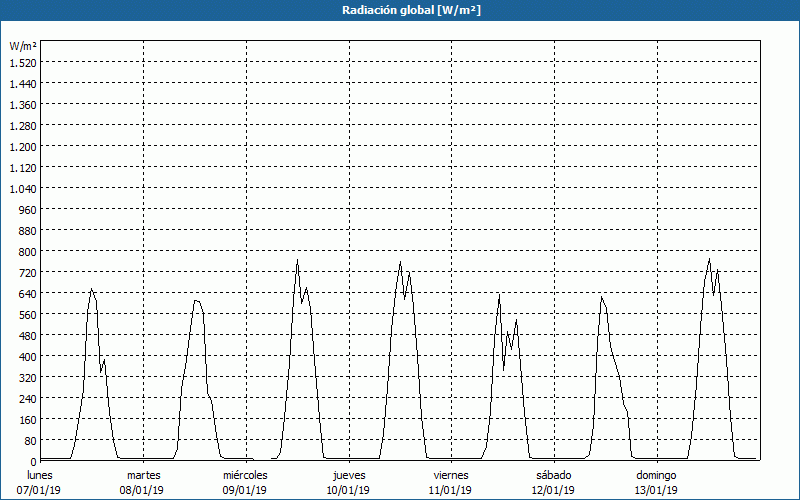Screen dimensions: 800x500
Task: Click the 1.440 y-axis value
Action: [x=23, y=84]
